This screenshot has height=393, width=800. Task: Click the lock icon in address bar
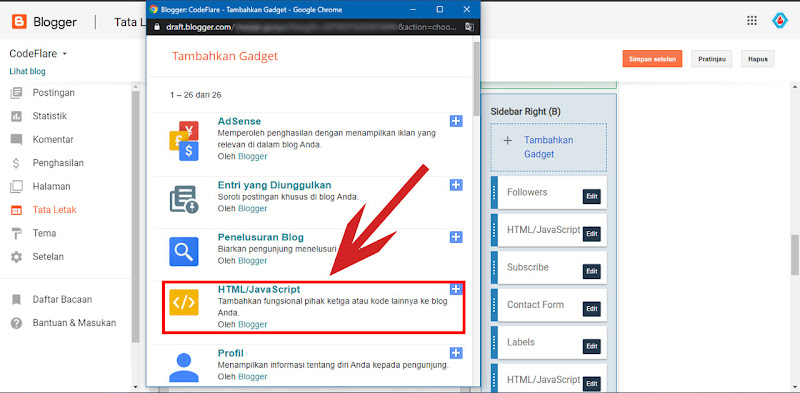pos(157,27)
